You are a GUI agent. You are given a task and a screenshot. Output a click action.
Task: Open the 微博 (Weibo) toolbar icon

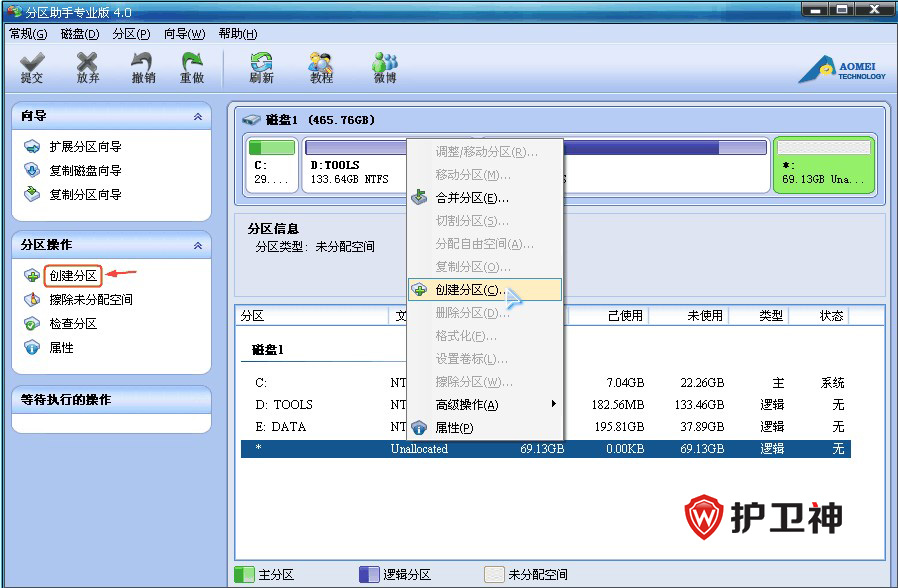[385, 68]
